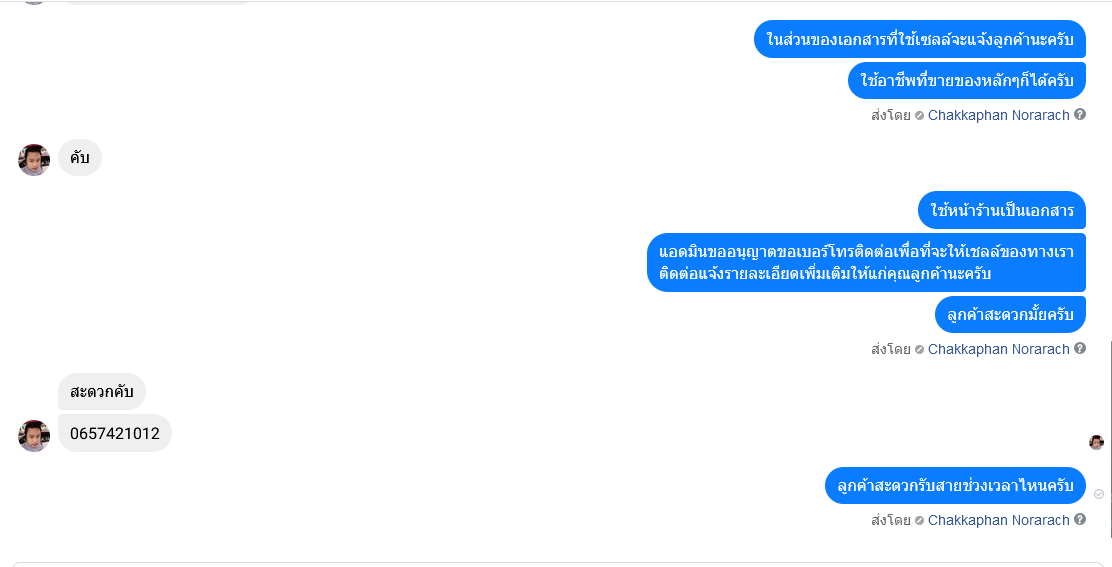The image size is (1112, 567).
Task: Click help icon beside sender name under ใช้อาชีพที่ขายของหลักๆก็ได้ครับ
Action: 1079,114
